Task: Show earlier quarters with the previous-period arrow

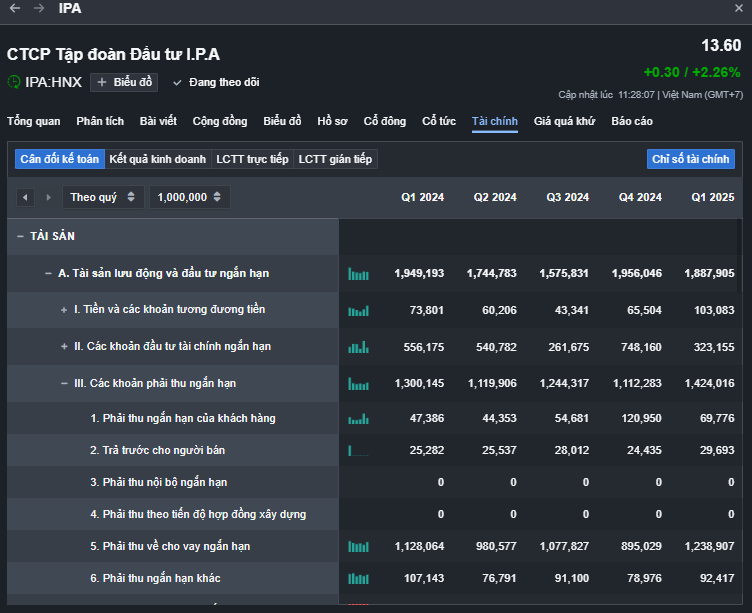Action: [x=25, y=197]
